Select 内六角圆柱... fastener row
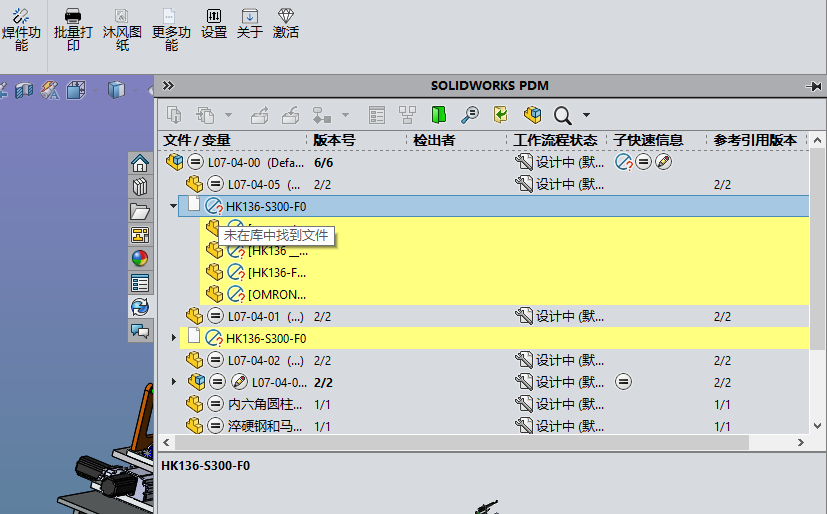This screenshot has height=514, width=827. (x=483, y=404)
